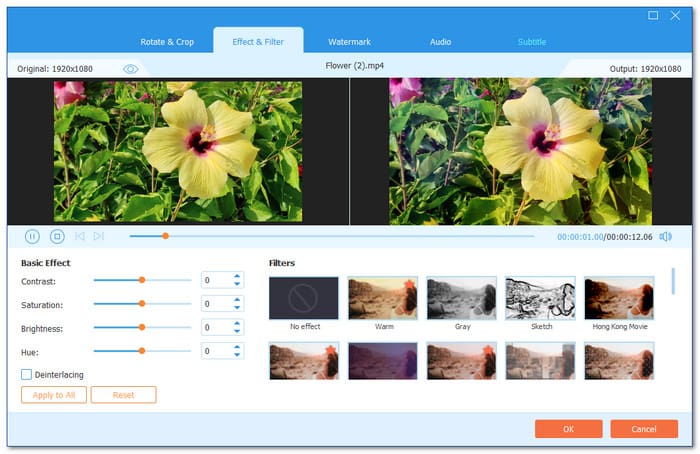This screenshot has width=700, height=454.
Task: Click the Filters list scrollbar
Action: (x=673, y=281)
